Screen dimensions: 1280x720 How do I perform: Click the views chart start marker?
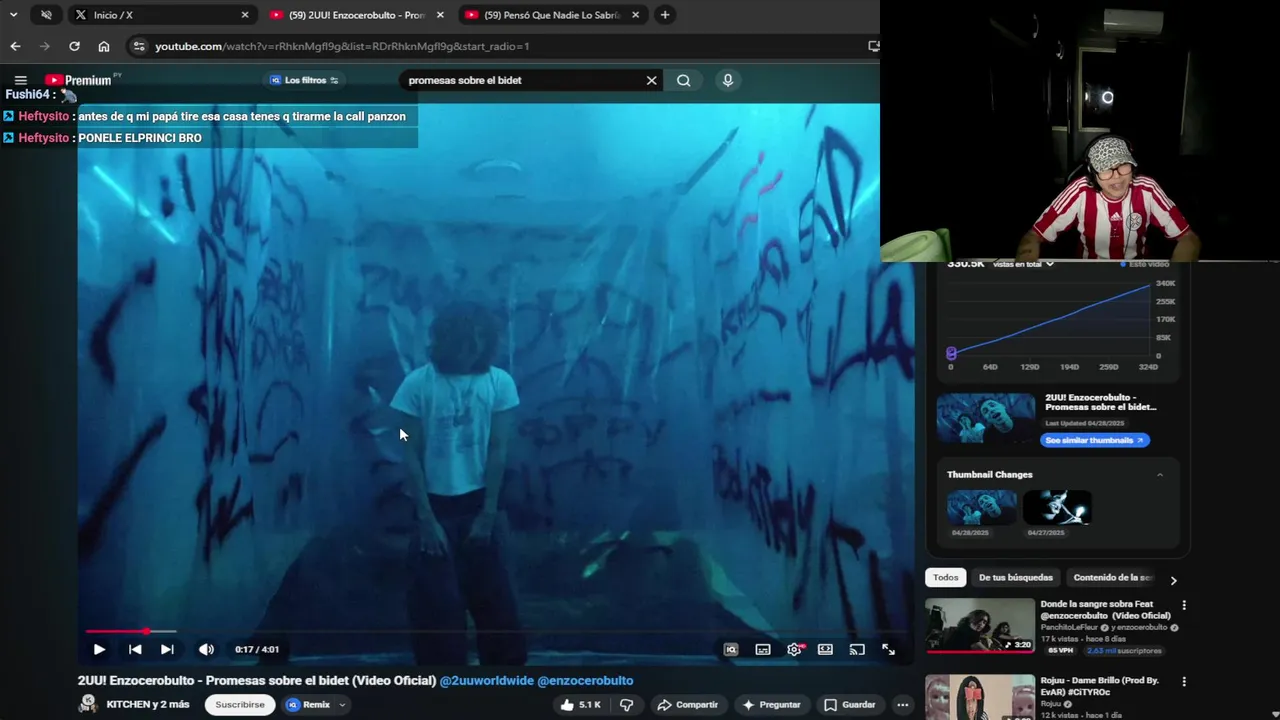coord(951,353)
